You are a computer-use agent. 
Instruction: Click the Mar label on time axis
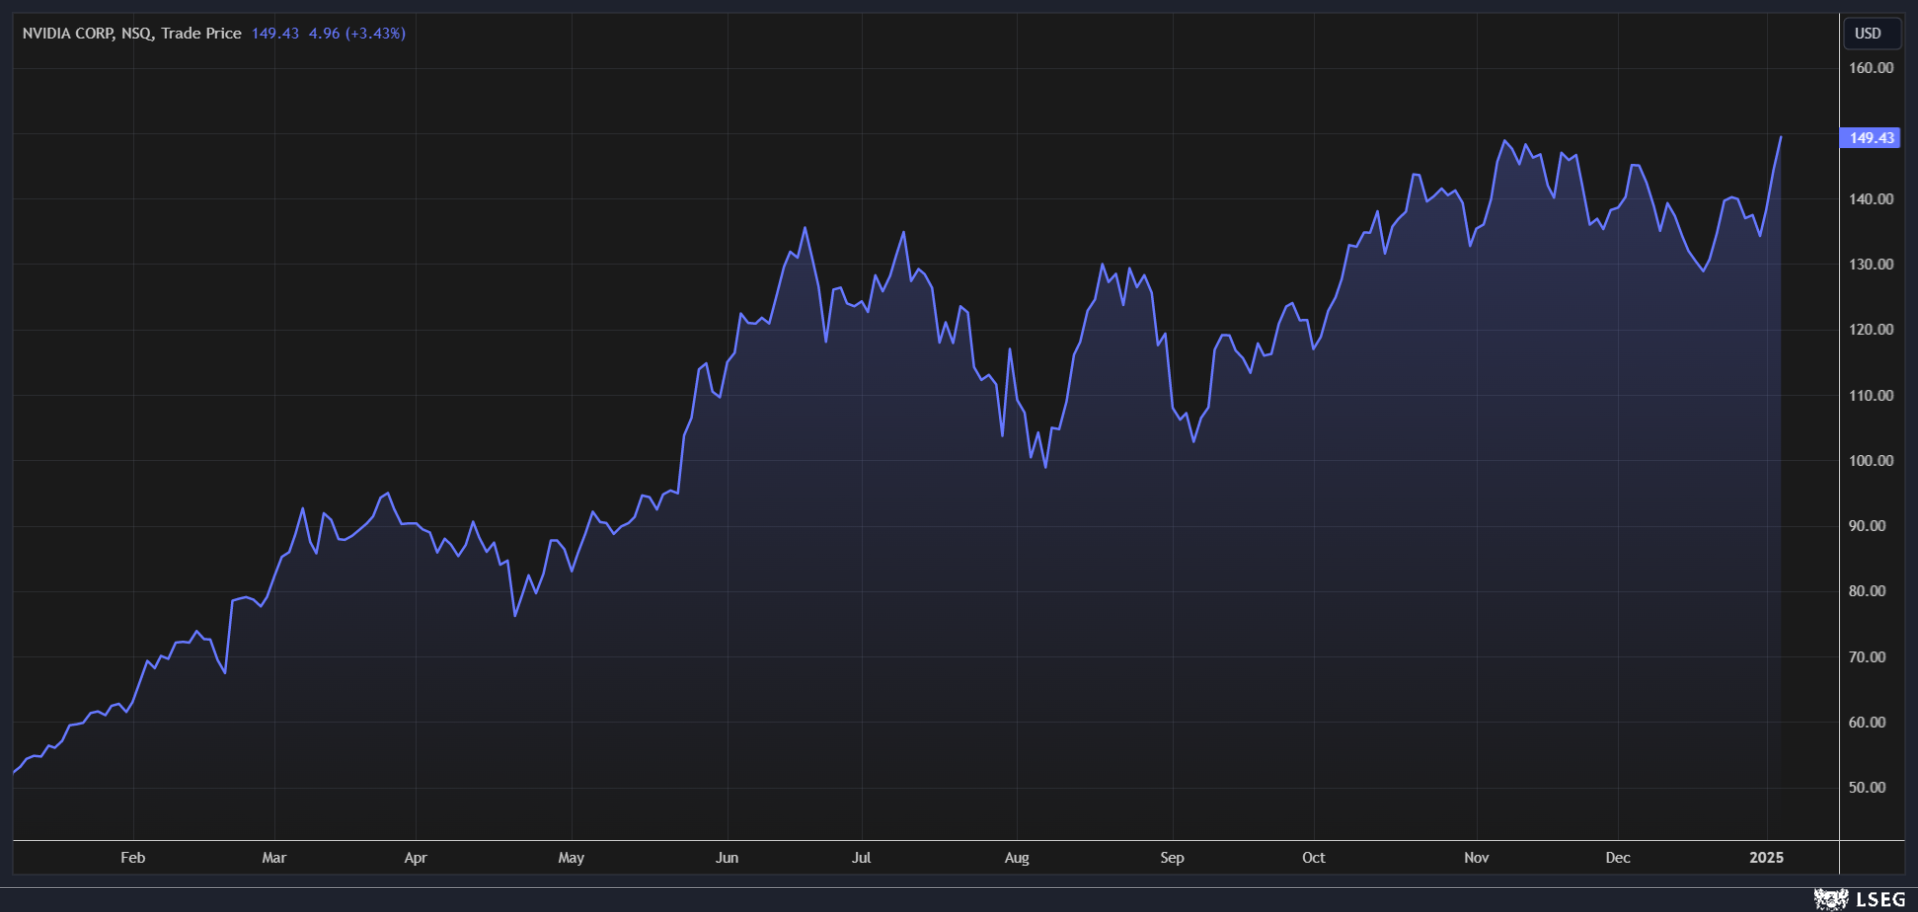coord(274,857)
